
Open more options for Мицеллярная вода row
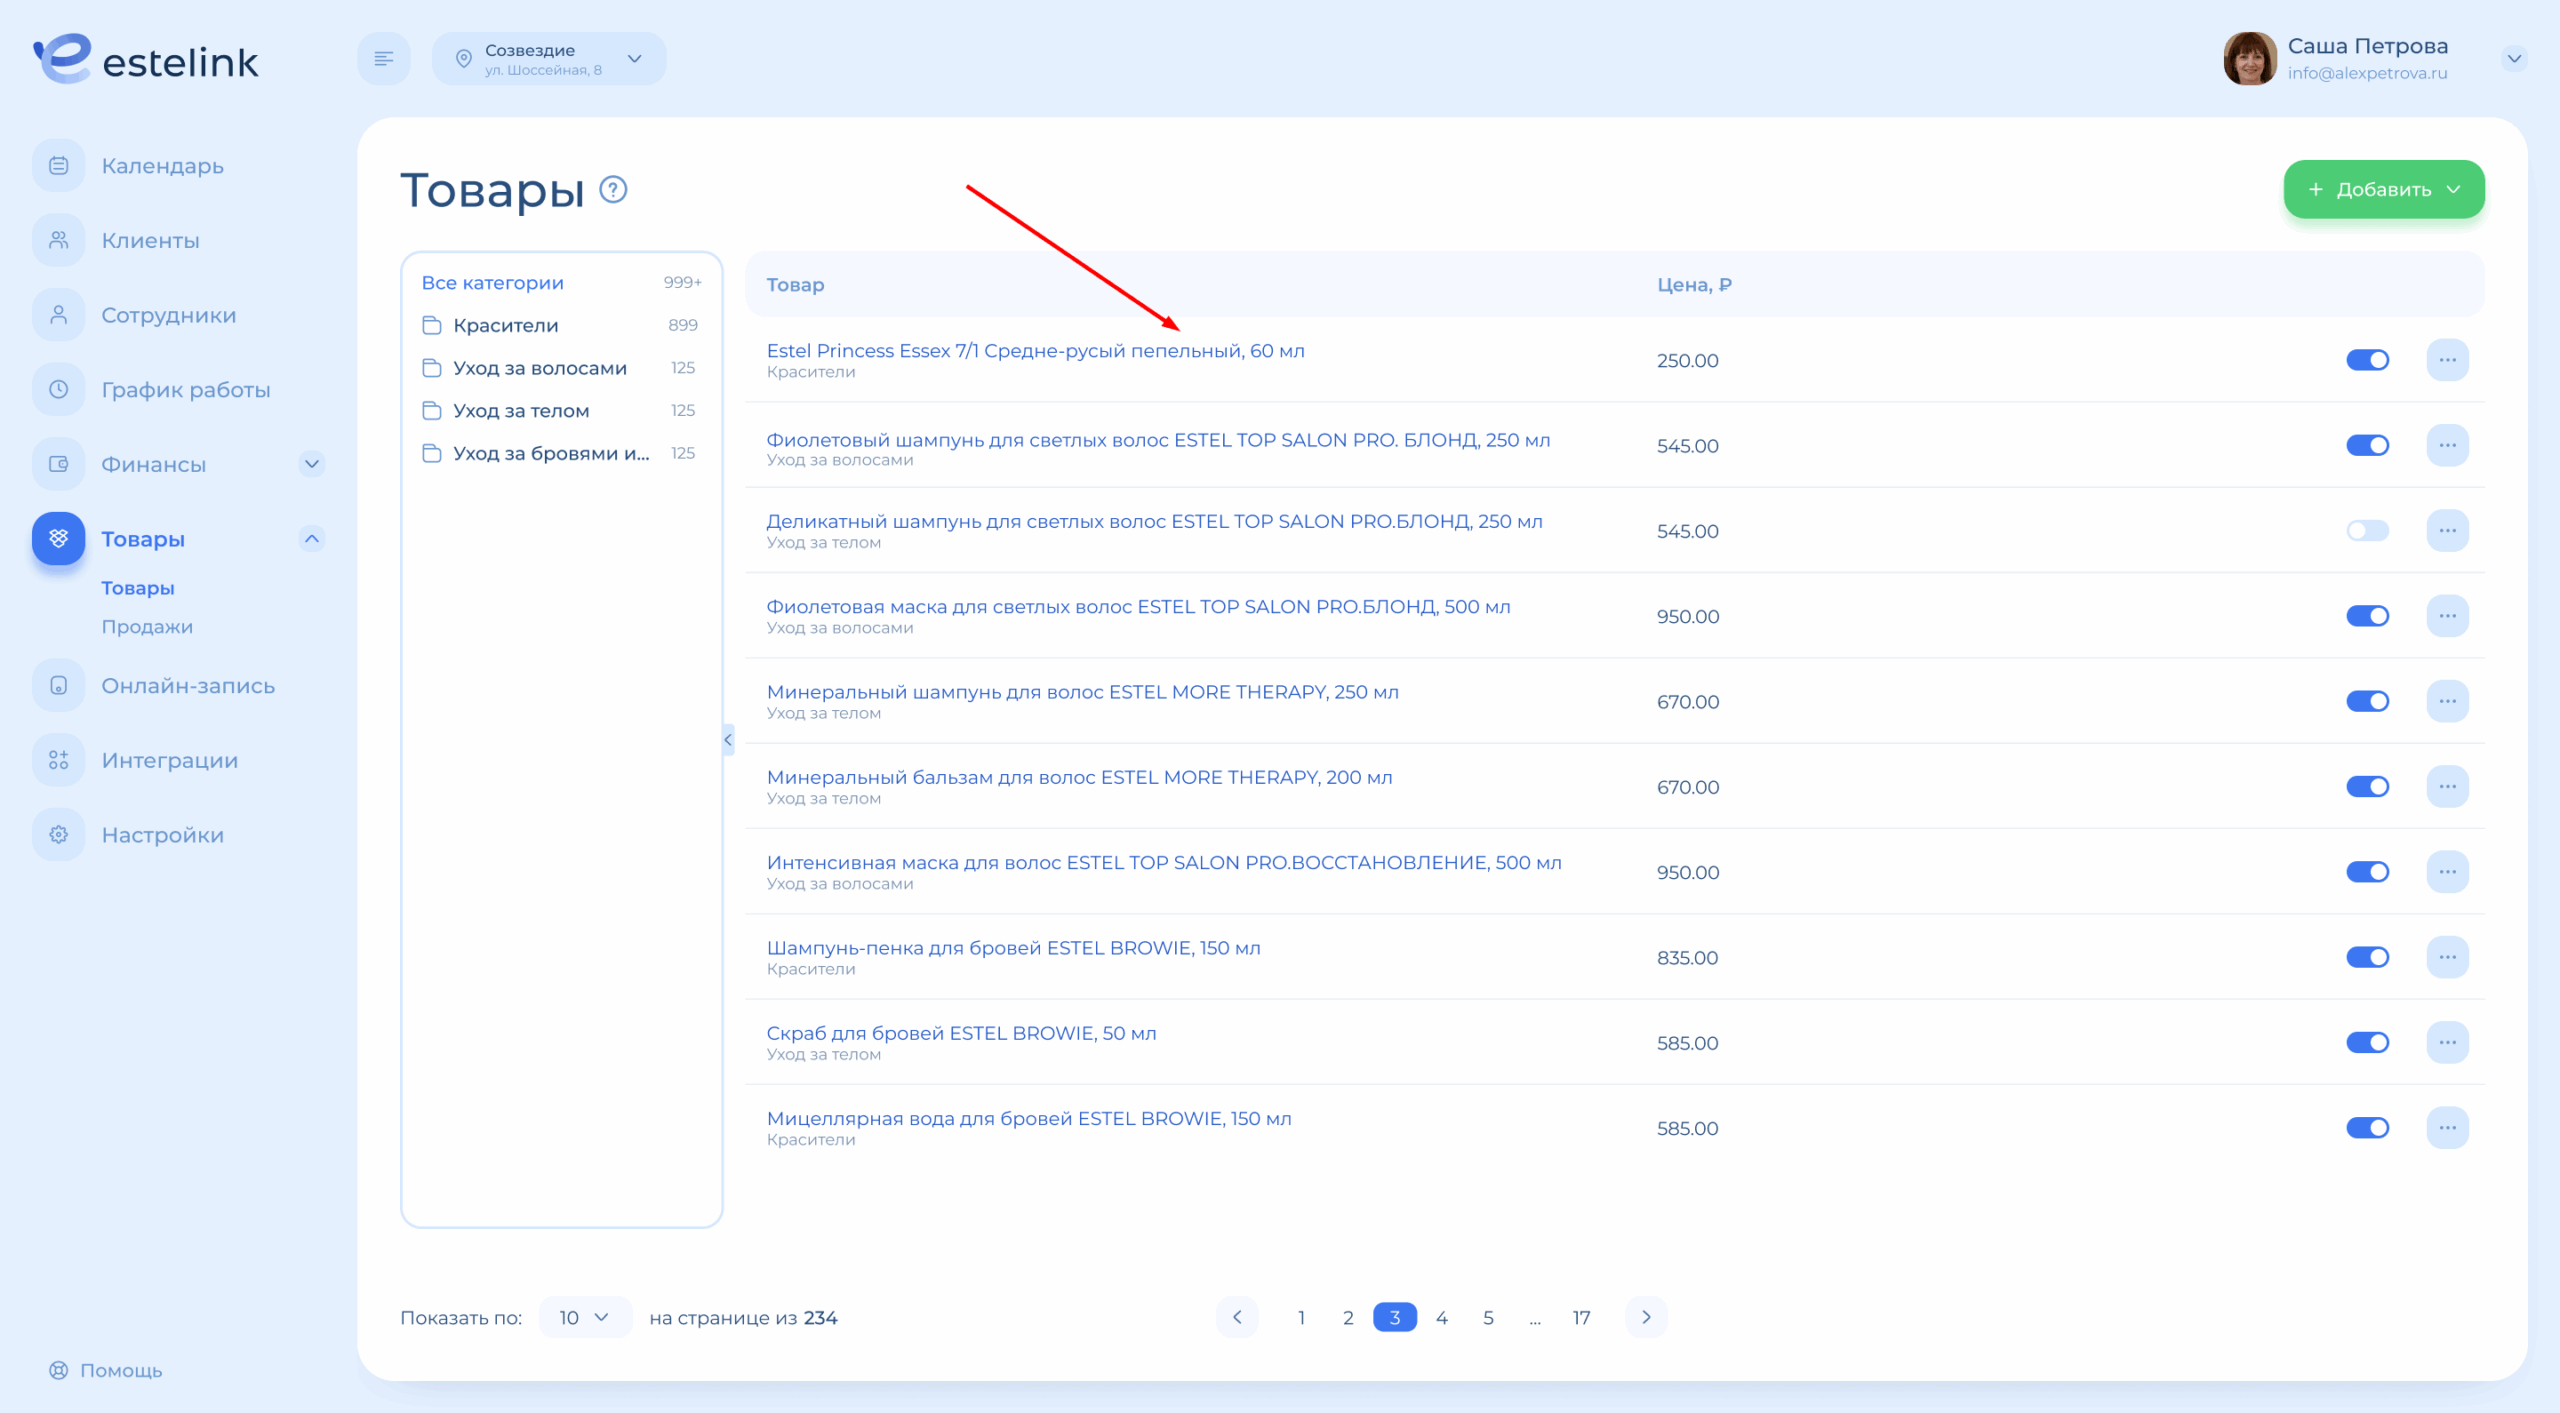2447,1128
